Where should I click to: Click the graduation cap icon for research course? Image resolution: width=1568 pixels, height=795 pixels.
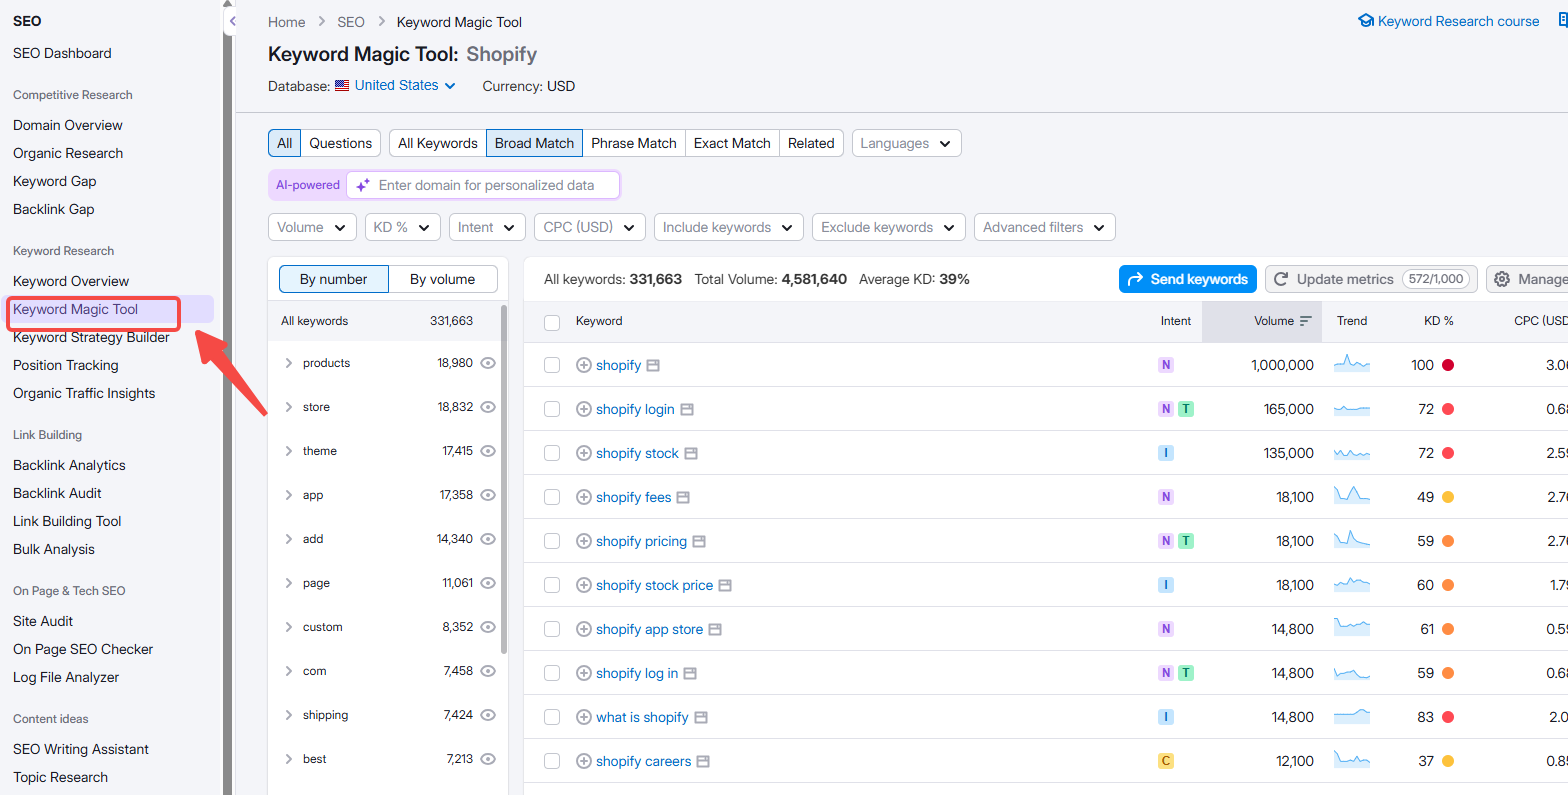pos(1366,21)
